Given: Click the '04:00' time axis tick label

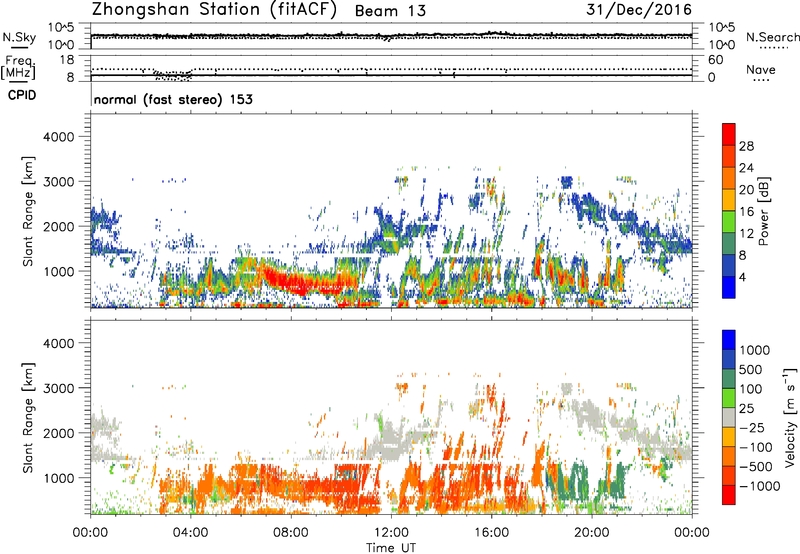Looking at the screenshot, I should click(190, 533).
